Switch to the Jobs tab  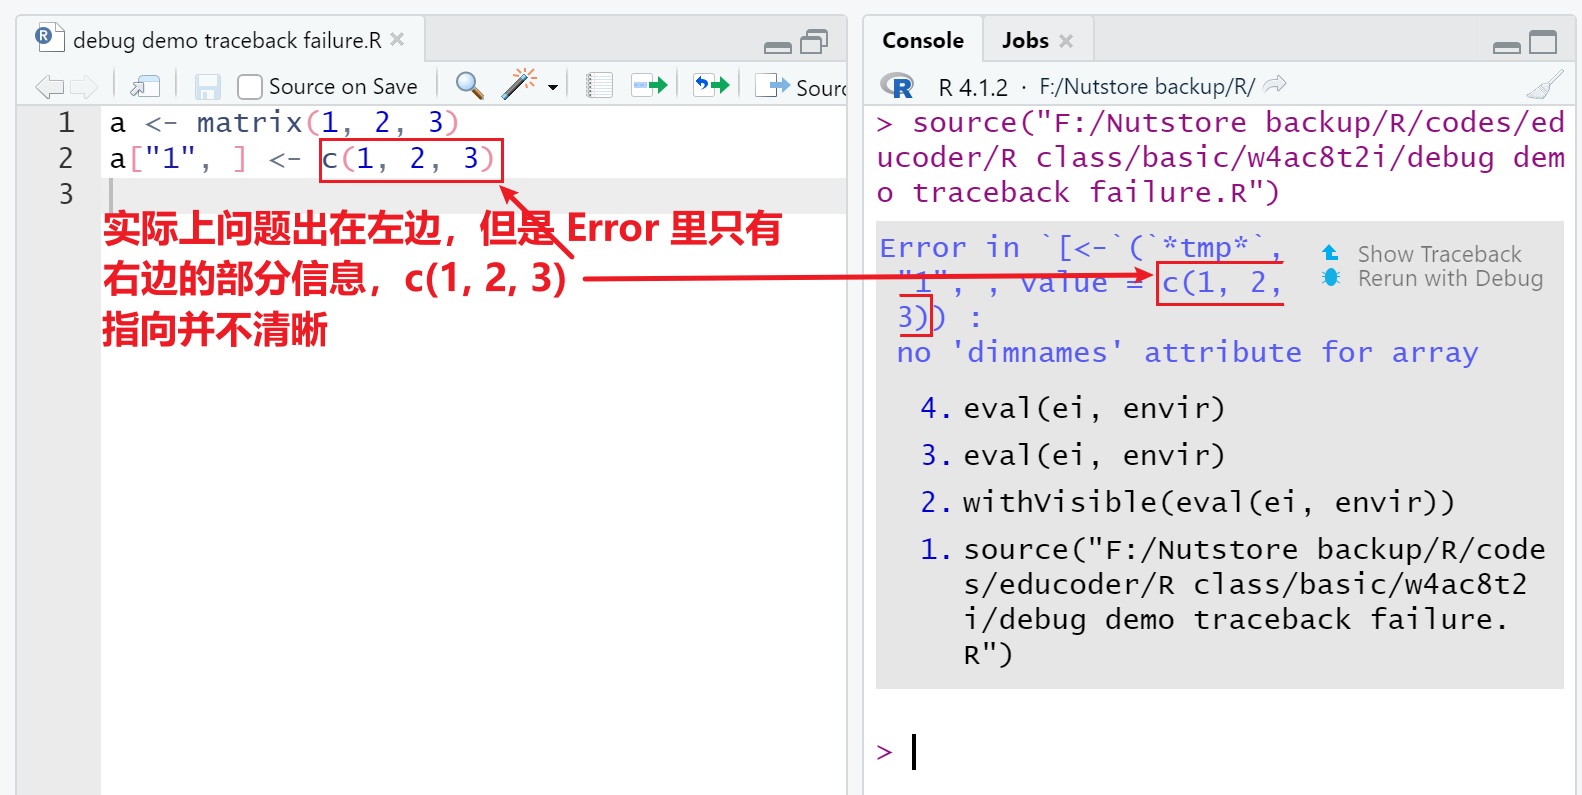[1025, 41]
